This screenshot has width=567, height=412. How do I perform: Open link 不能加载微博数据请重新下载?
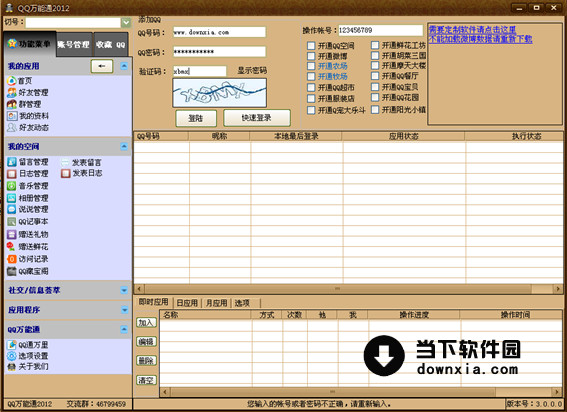(x=481, y=39)
